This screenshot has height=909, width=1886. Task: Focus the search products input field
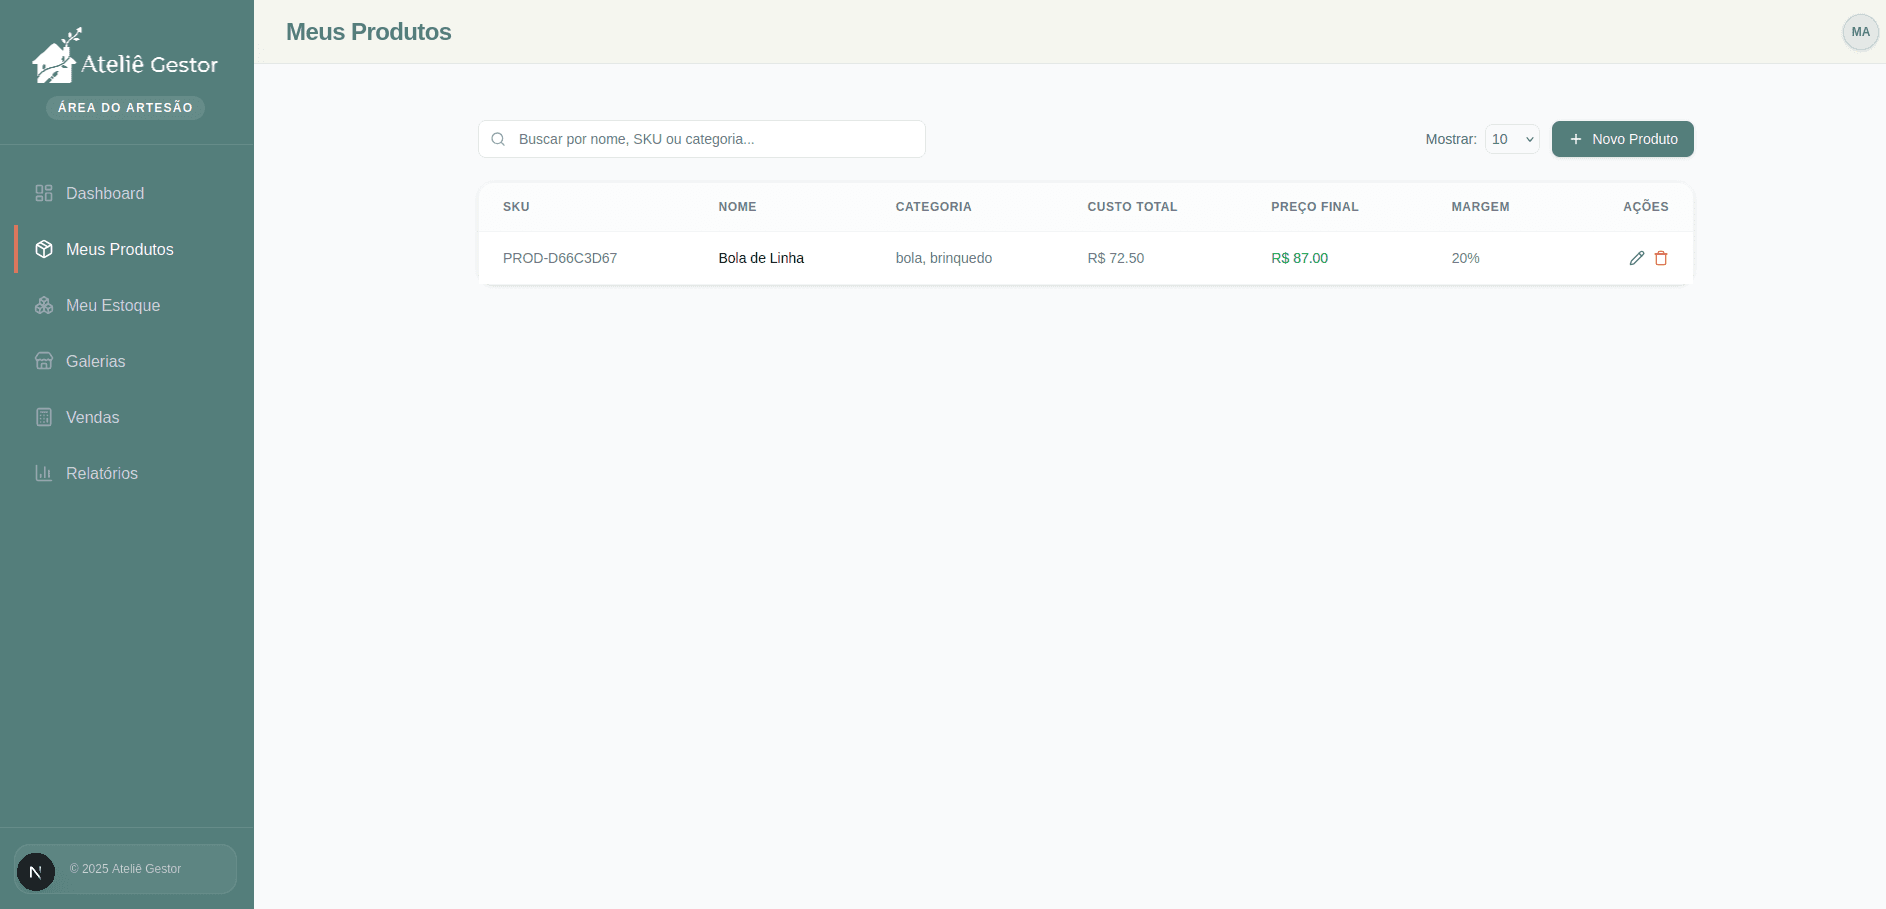700,139
